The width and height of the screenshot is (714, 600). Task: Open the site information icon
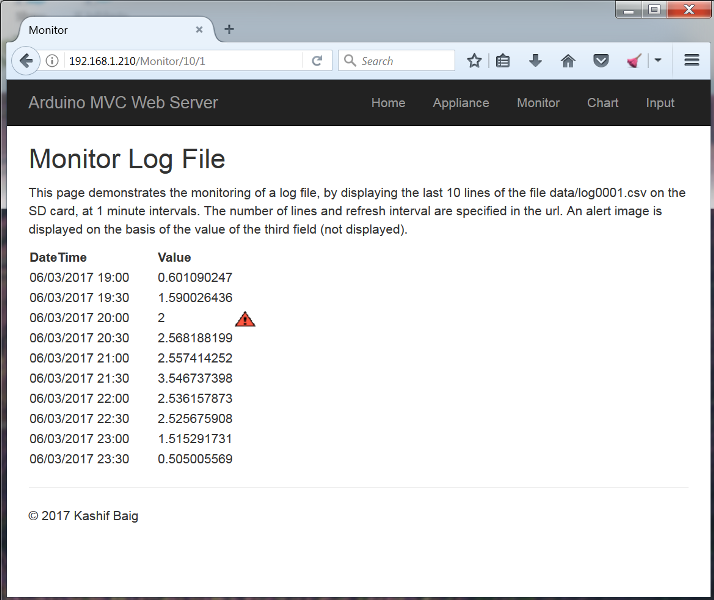click(52, 61)
